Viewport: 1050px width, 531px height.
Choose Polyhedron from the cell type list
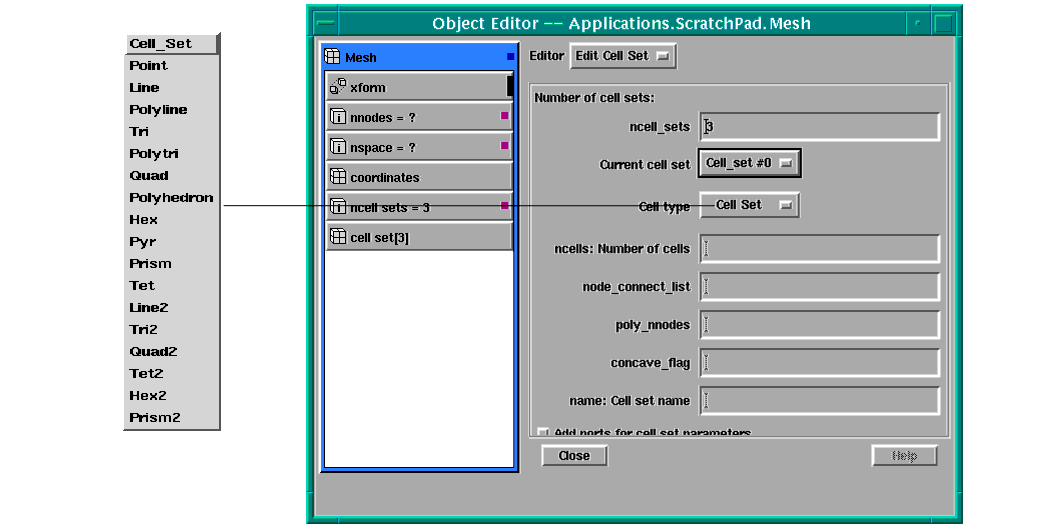171,198
